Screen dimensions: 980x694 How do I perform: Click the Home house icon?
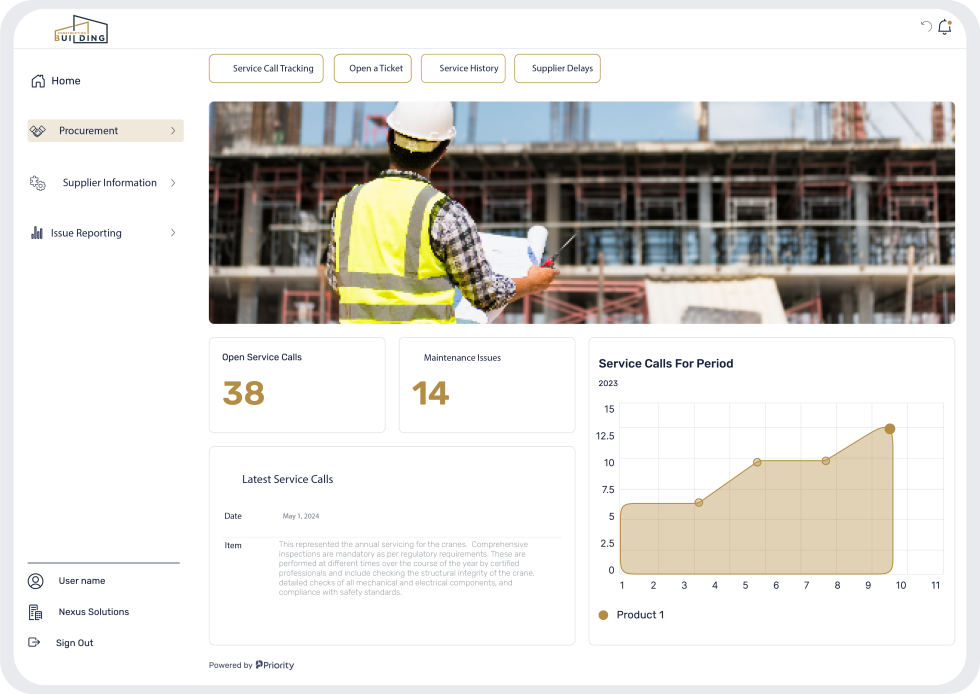(38, 81)
